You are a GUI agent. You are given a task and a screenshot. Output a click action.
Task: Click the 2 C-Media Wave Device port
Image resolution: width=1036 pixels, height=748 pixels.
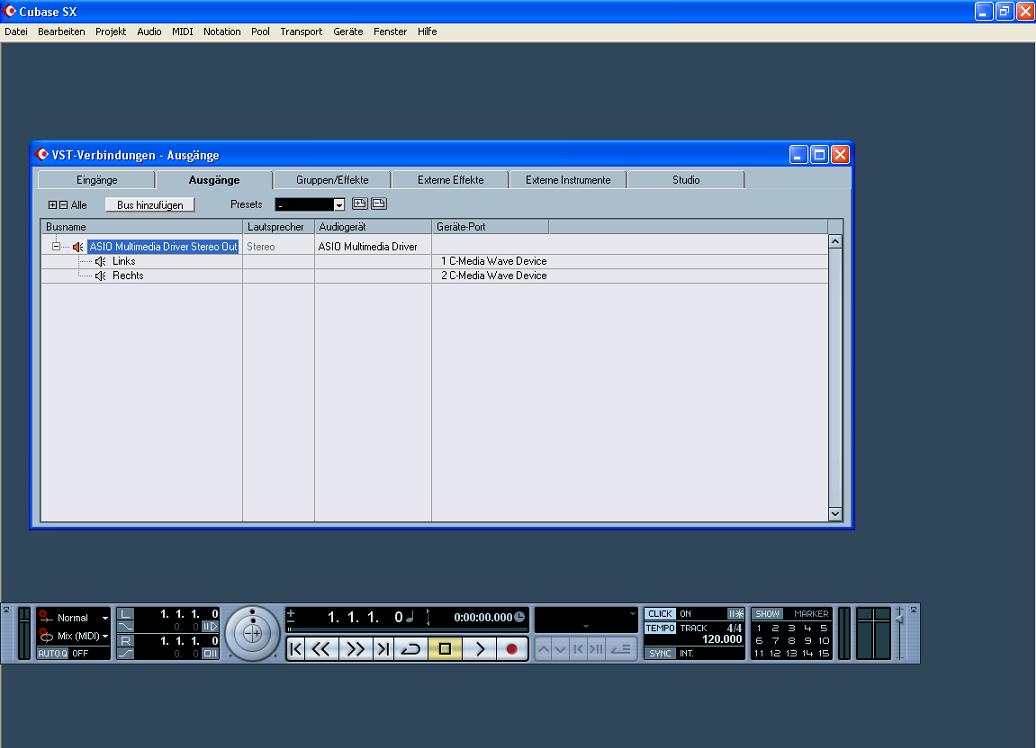494,276
